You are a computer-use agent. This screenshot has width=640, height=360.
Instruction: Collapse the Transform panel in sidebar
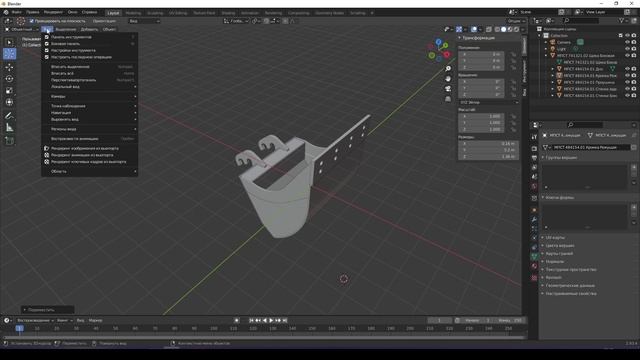coord(460,38)
